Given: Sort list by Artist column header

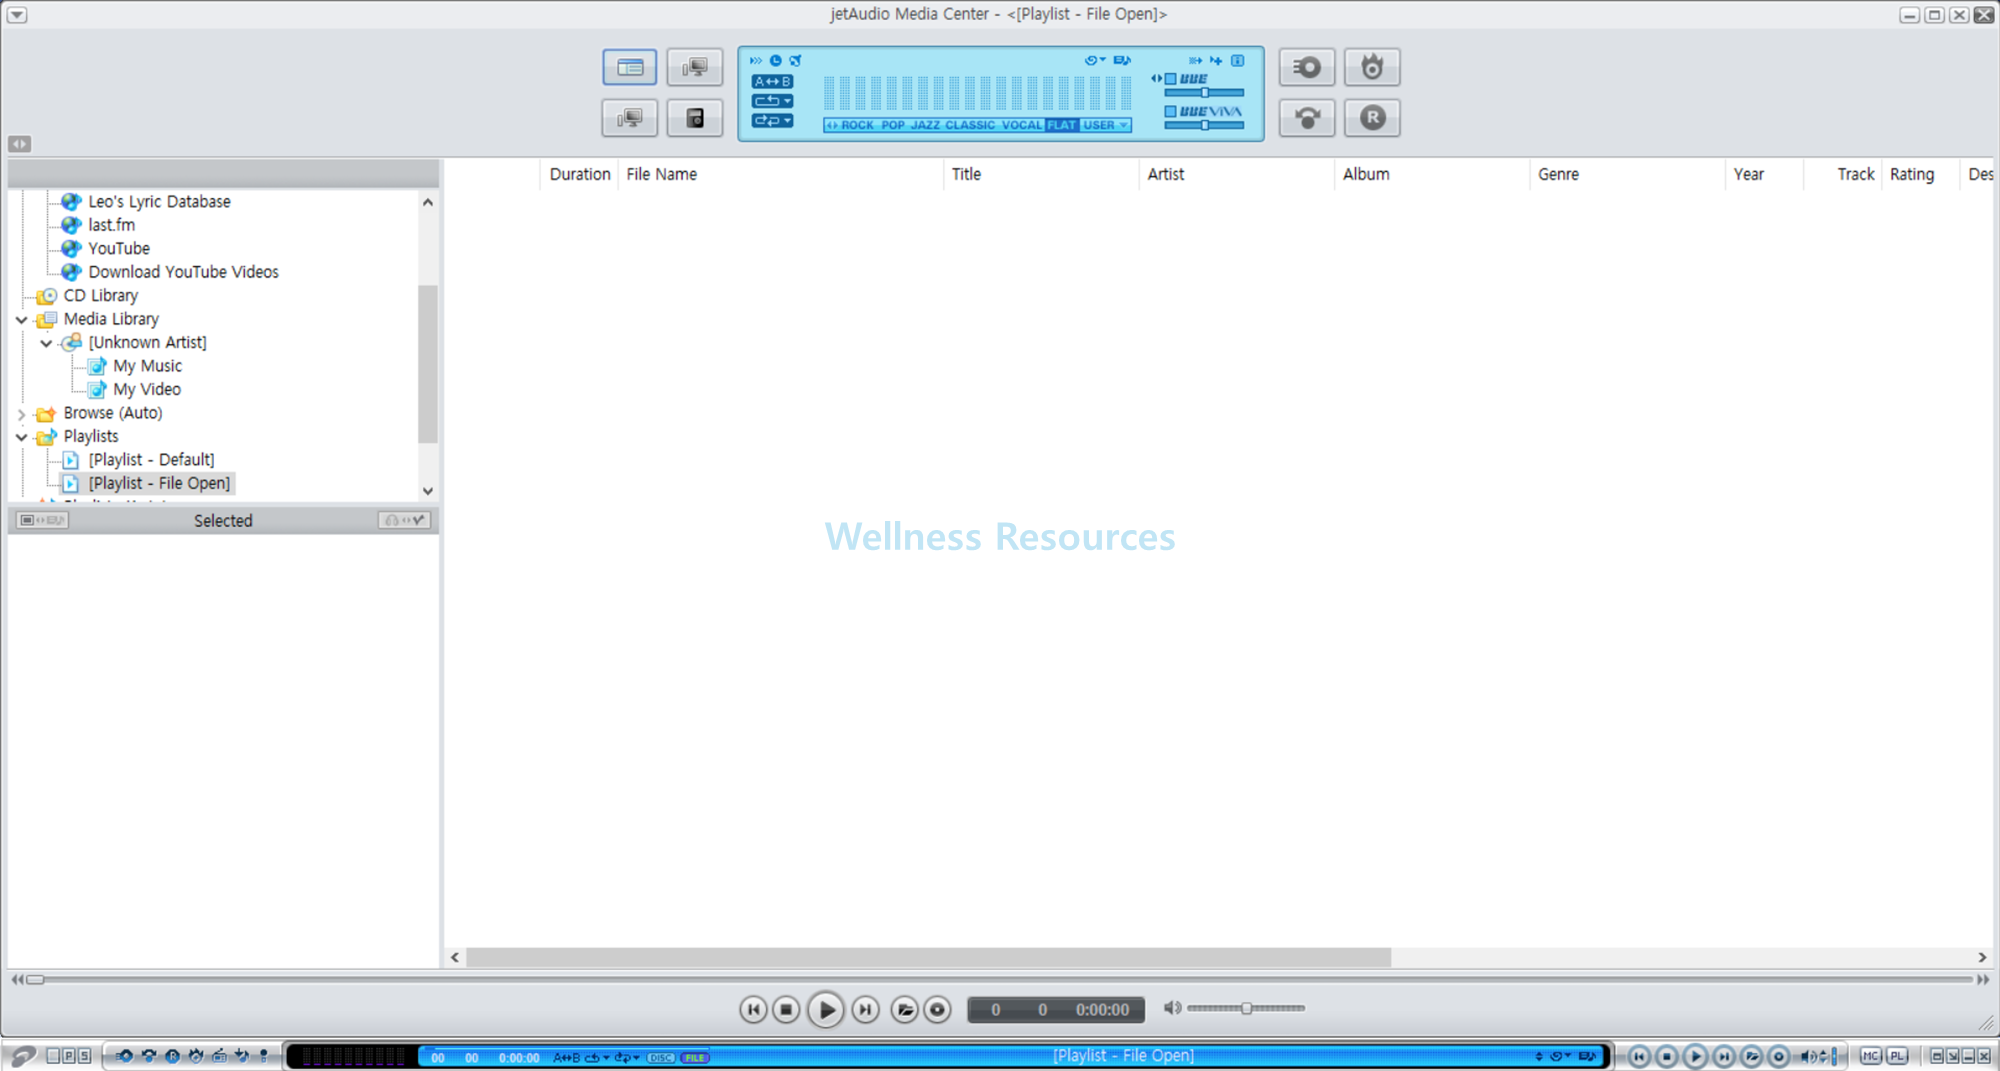Looking at the screenshot, I should [1236, 174].
